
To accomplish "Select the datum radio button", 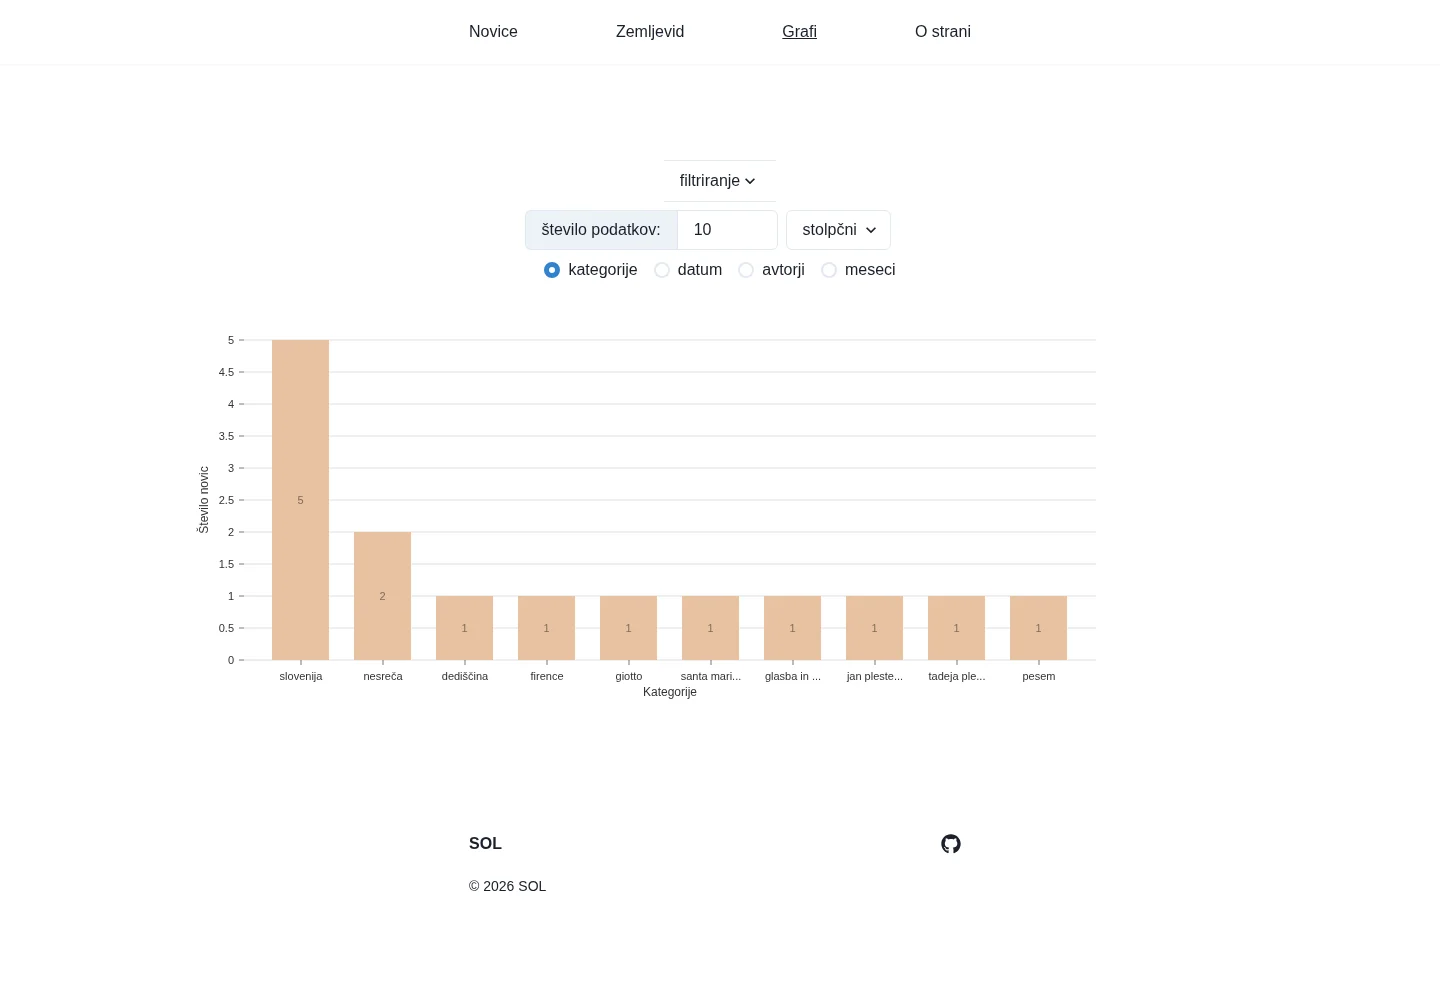I will [662, 270].
